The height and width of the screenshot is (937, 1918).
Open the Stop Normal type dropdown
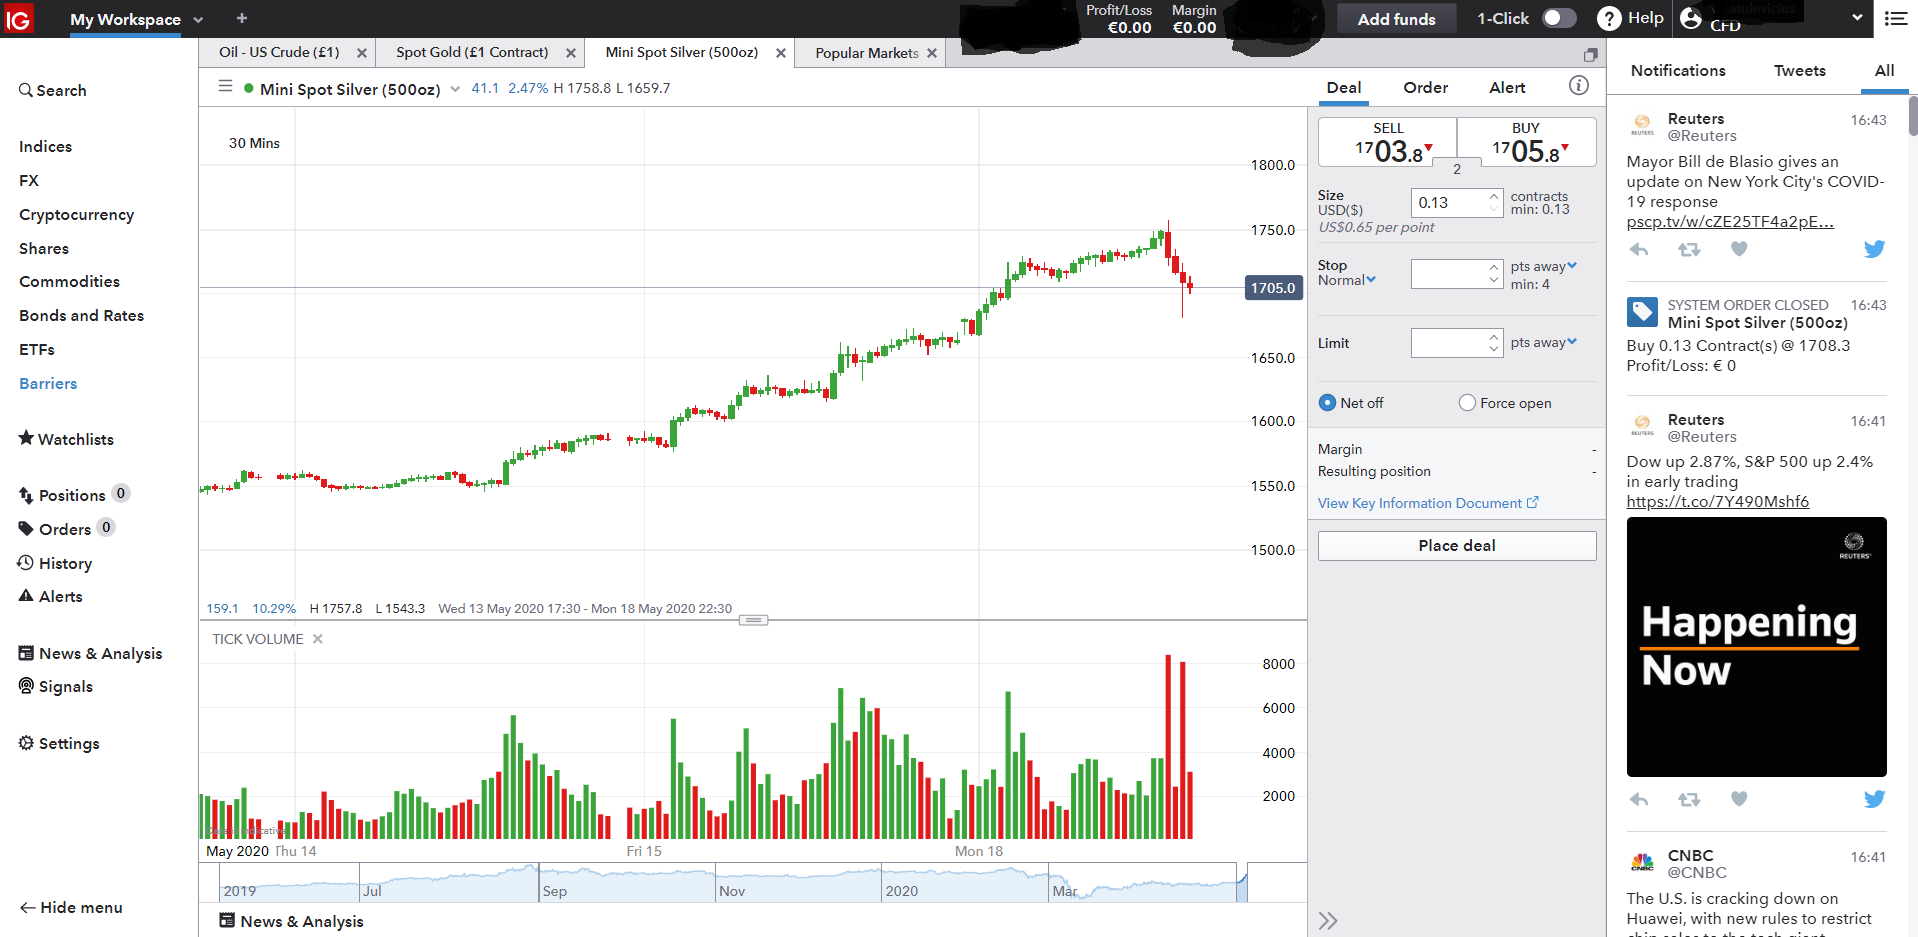1347,280
